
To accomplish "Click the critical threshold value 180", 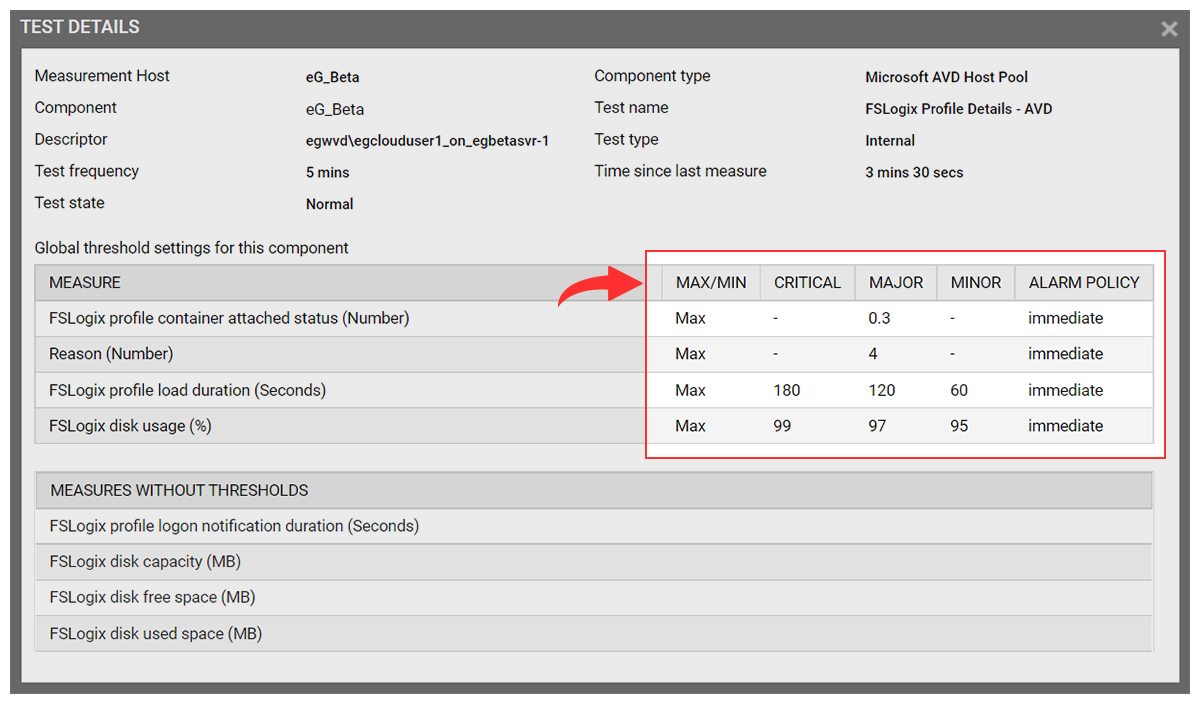I will [787, 390].
